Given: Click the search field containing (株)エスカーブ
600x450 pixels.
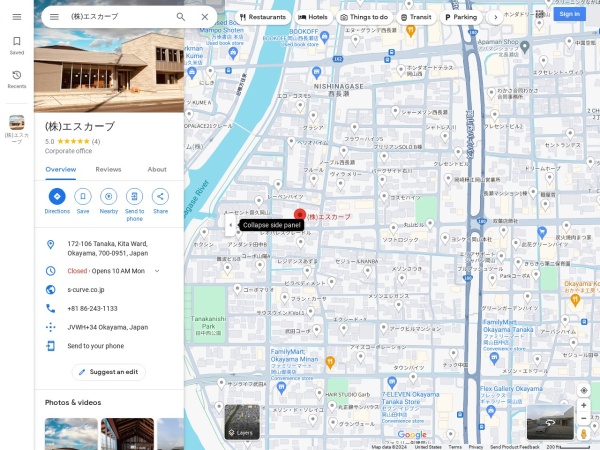Looking at the screenshot, I should pyautogui.click(x=119, y=17).
